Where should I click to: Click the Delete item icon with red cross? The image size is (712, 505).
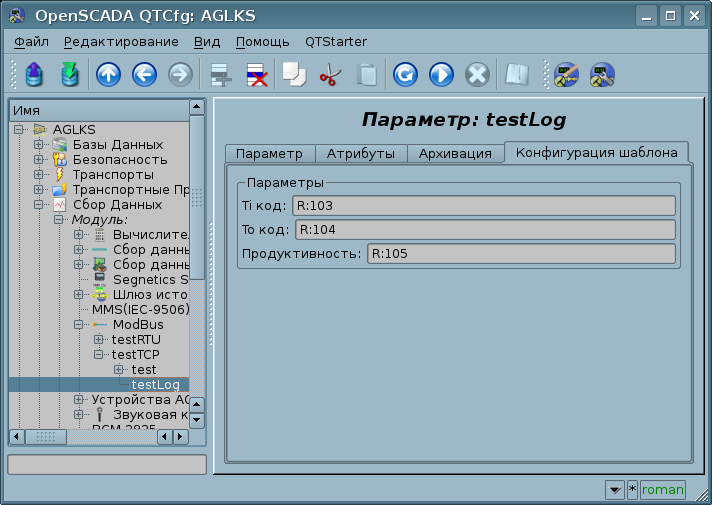tap(256, 75)
